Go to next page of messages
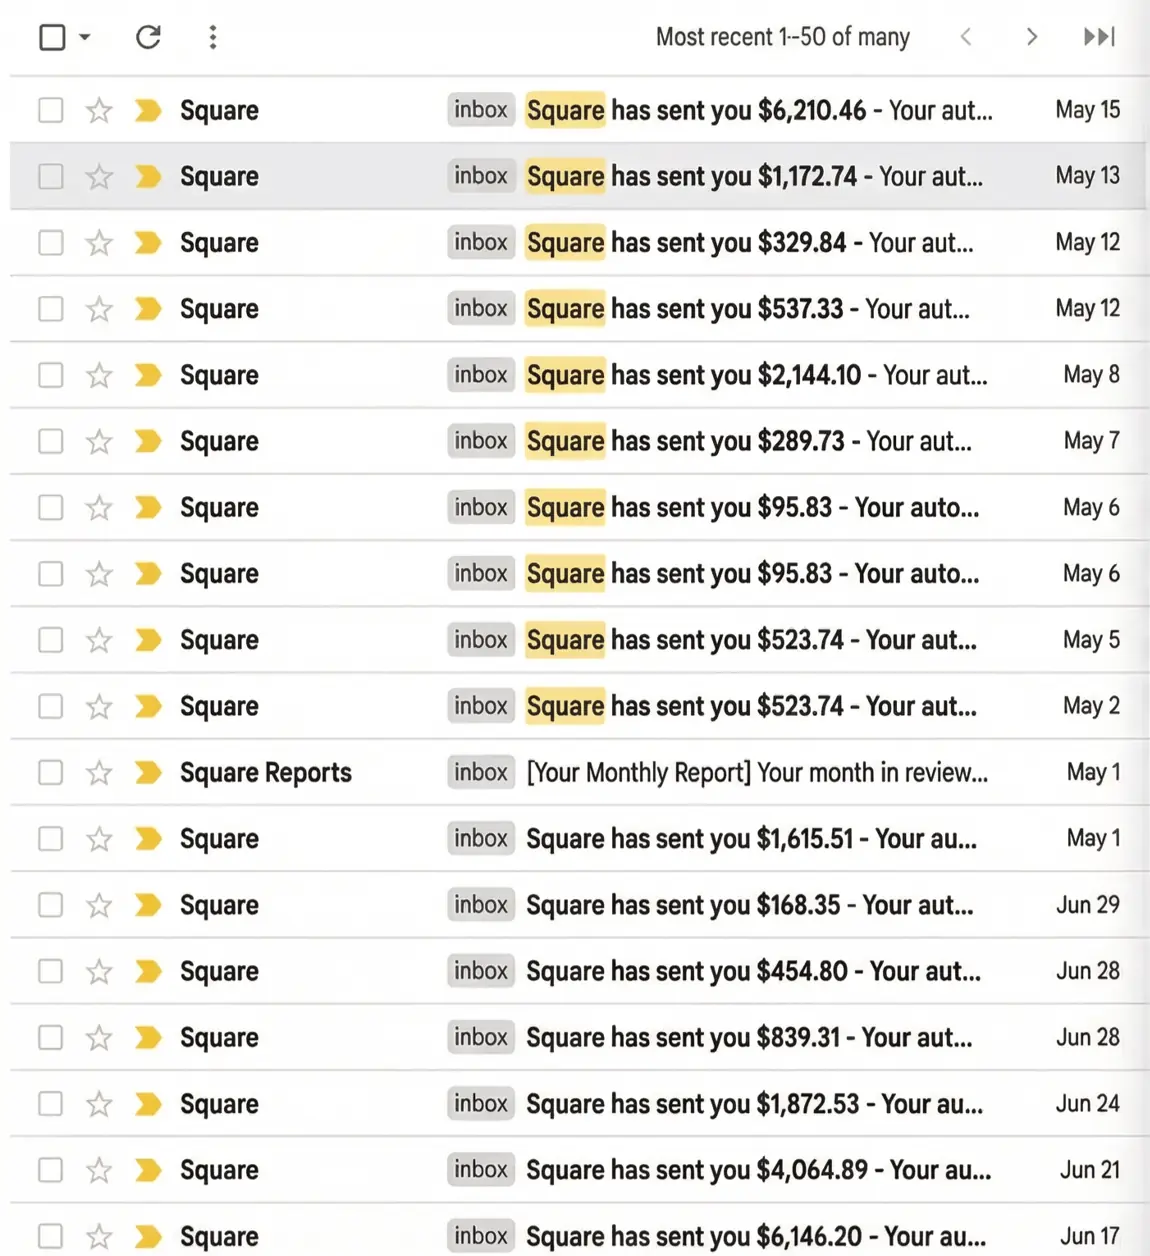 [x=1031, y=38]
